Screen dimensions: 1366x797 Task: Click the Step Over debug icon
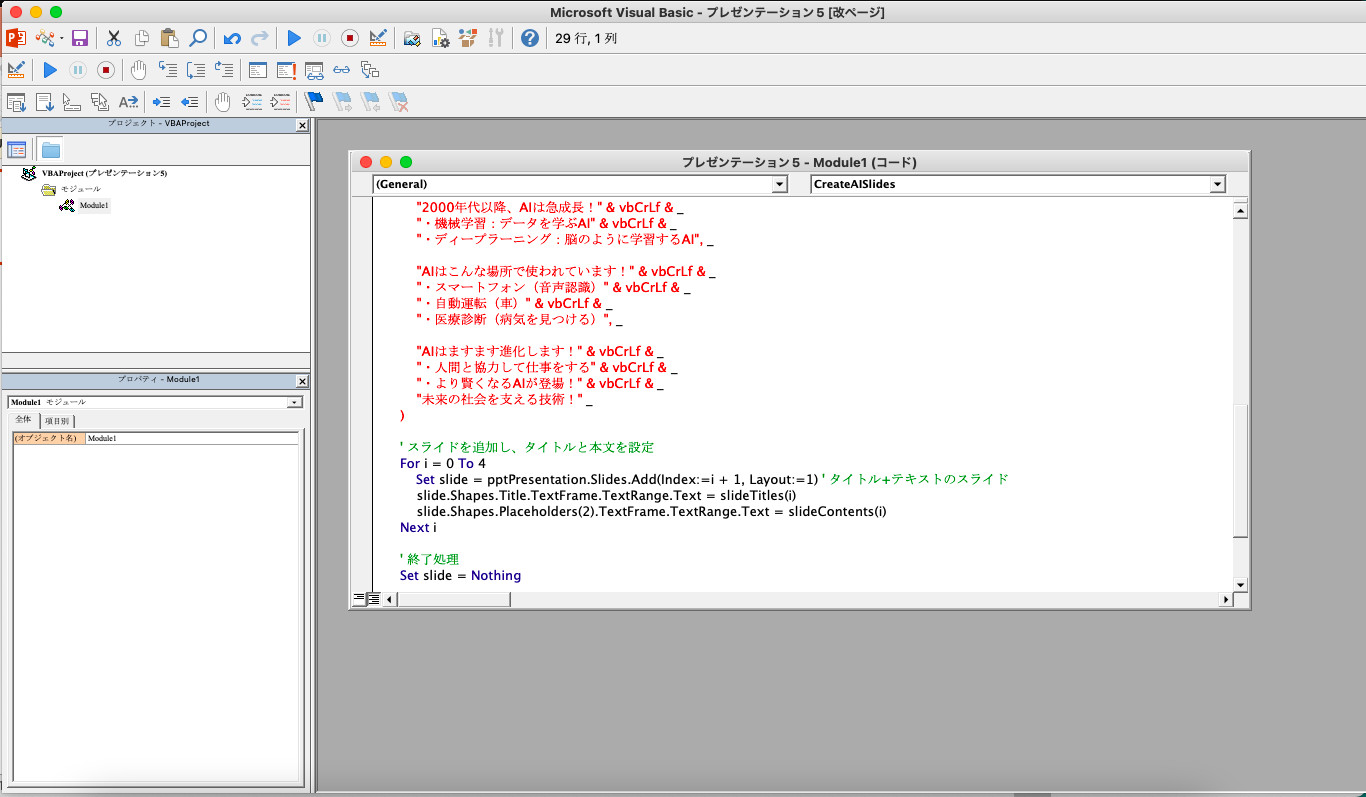tap(196, 70)
